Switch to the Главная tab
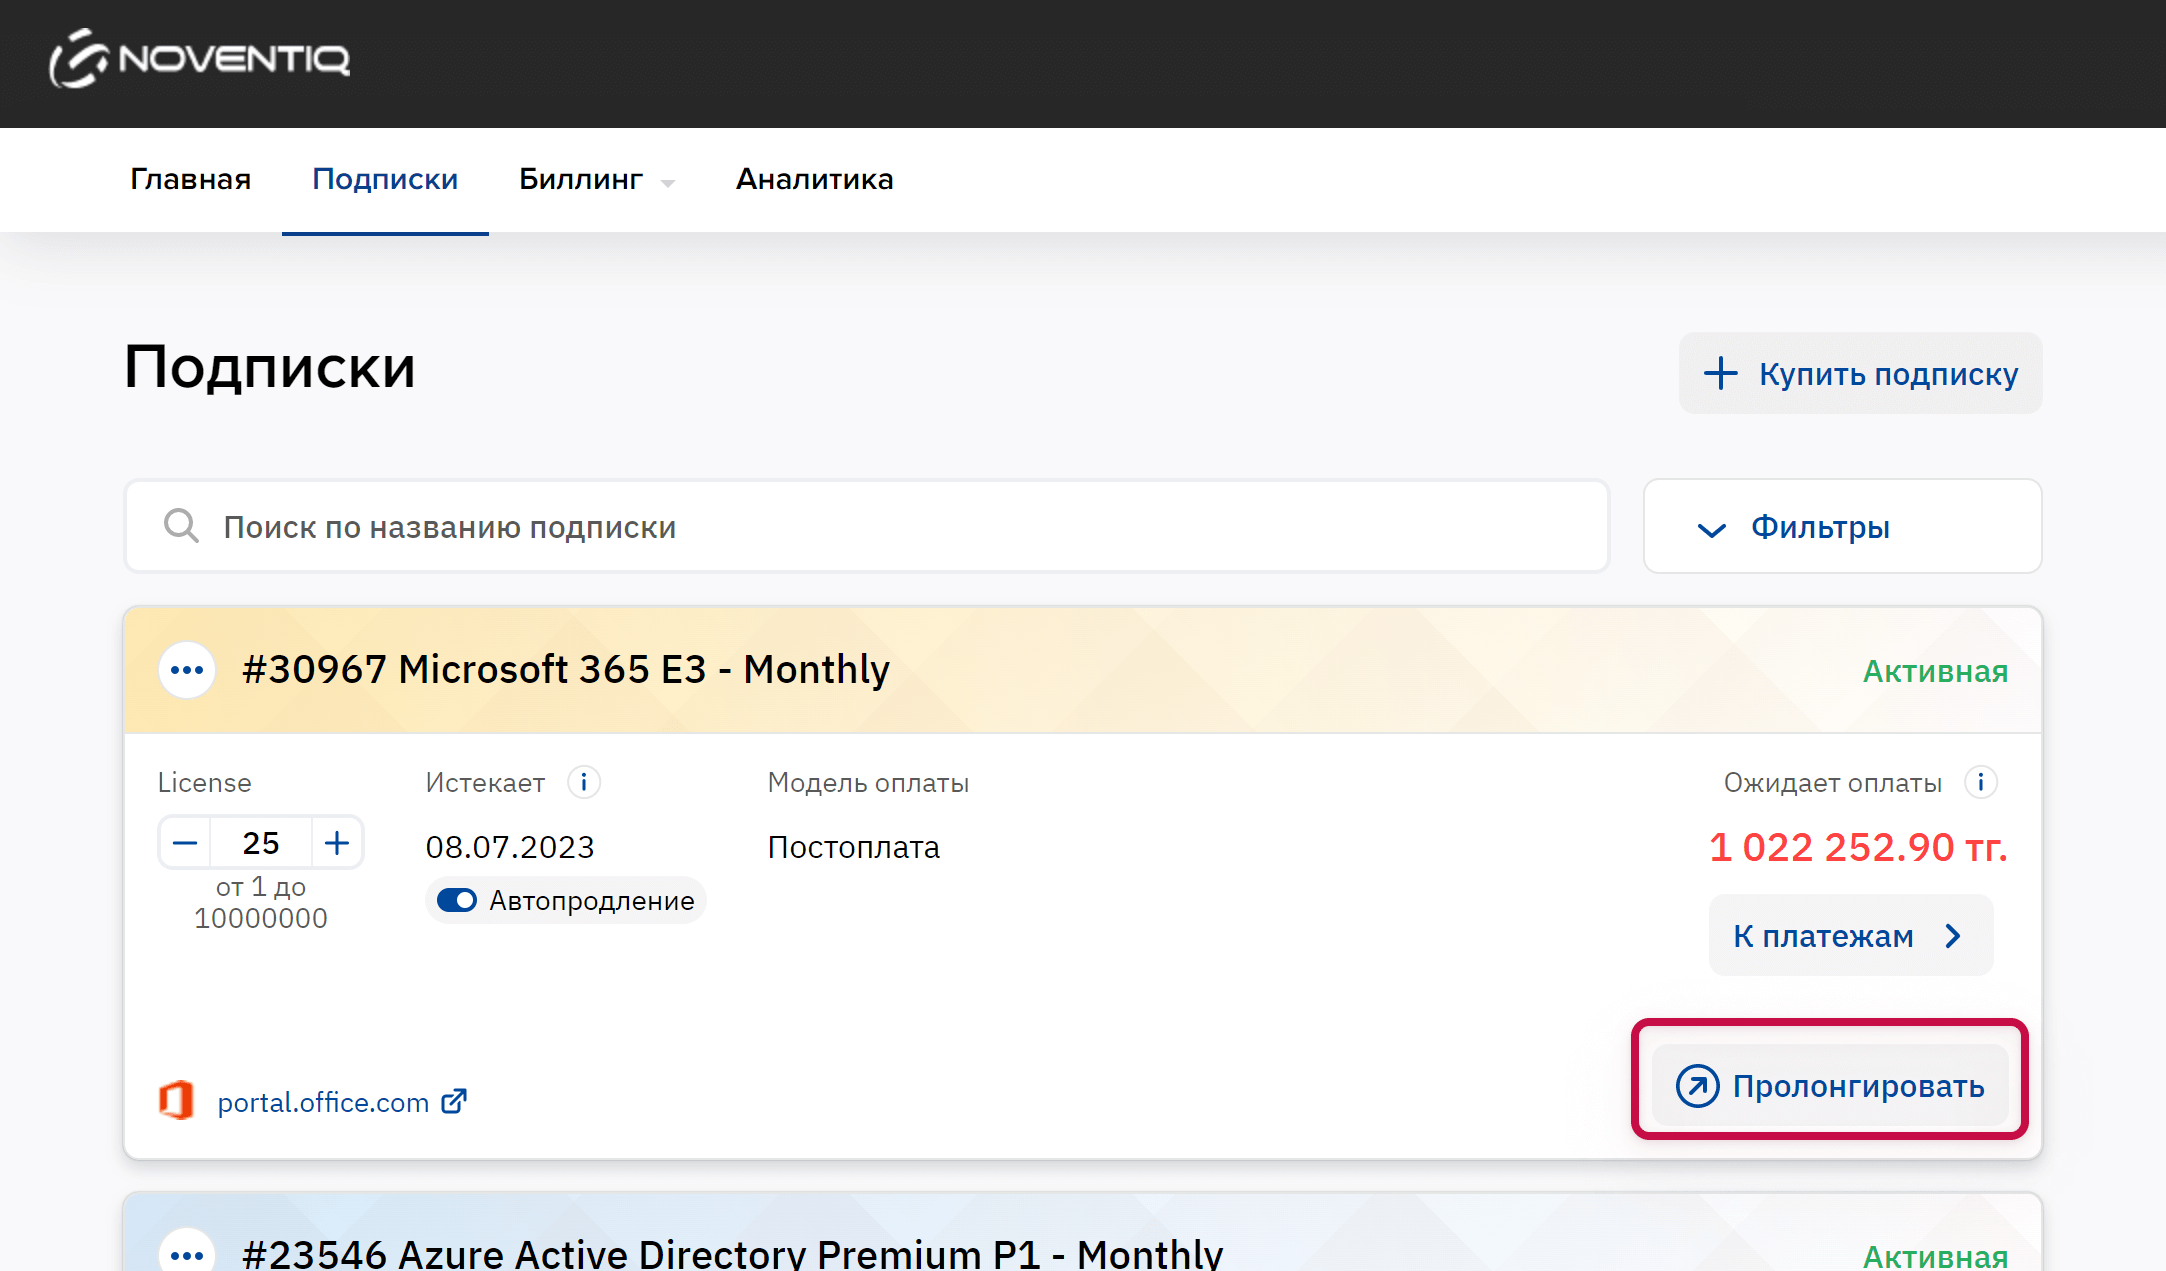2166x1271 pixels. tap(190, 180)
